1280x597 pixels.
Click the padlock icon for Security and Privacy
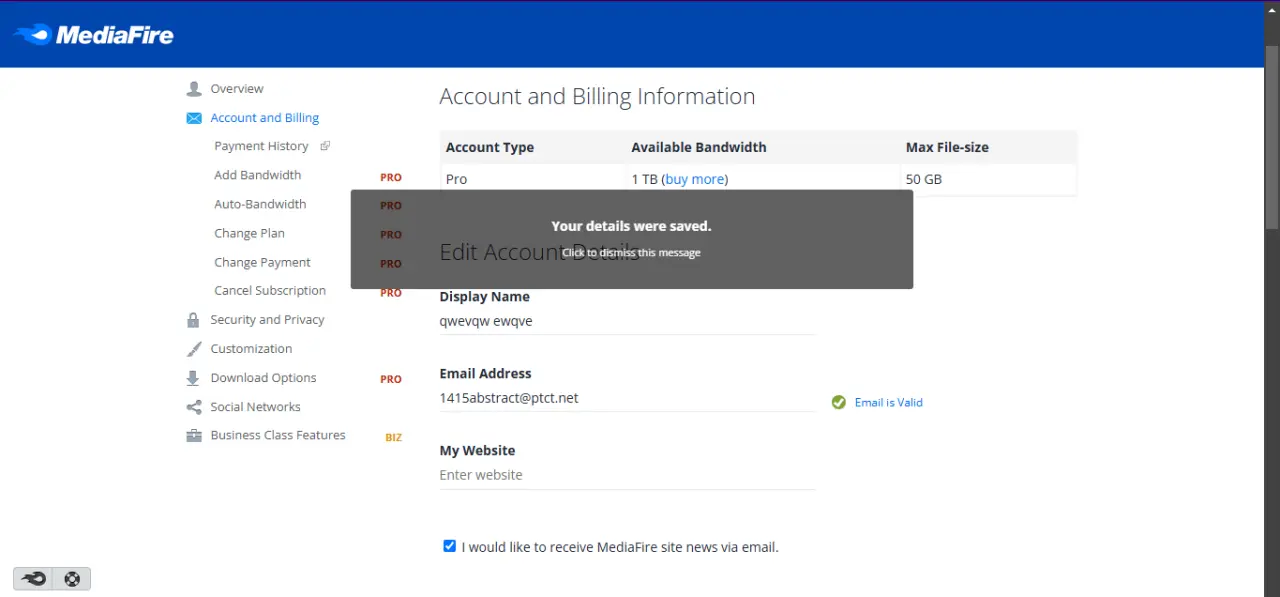(x=193, y=320)
